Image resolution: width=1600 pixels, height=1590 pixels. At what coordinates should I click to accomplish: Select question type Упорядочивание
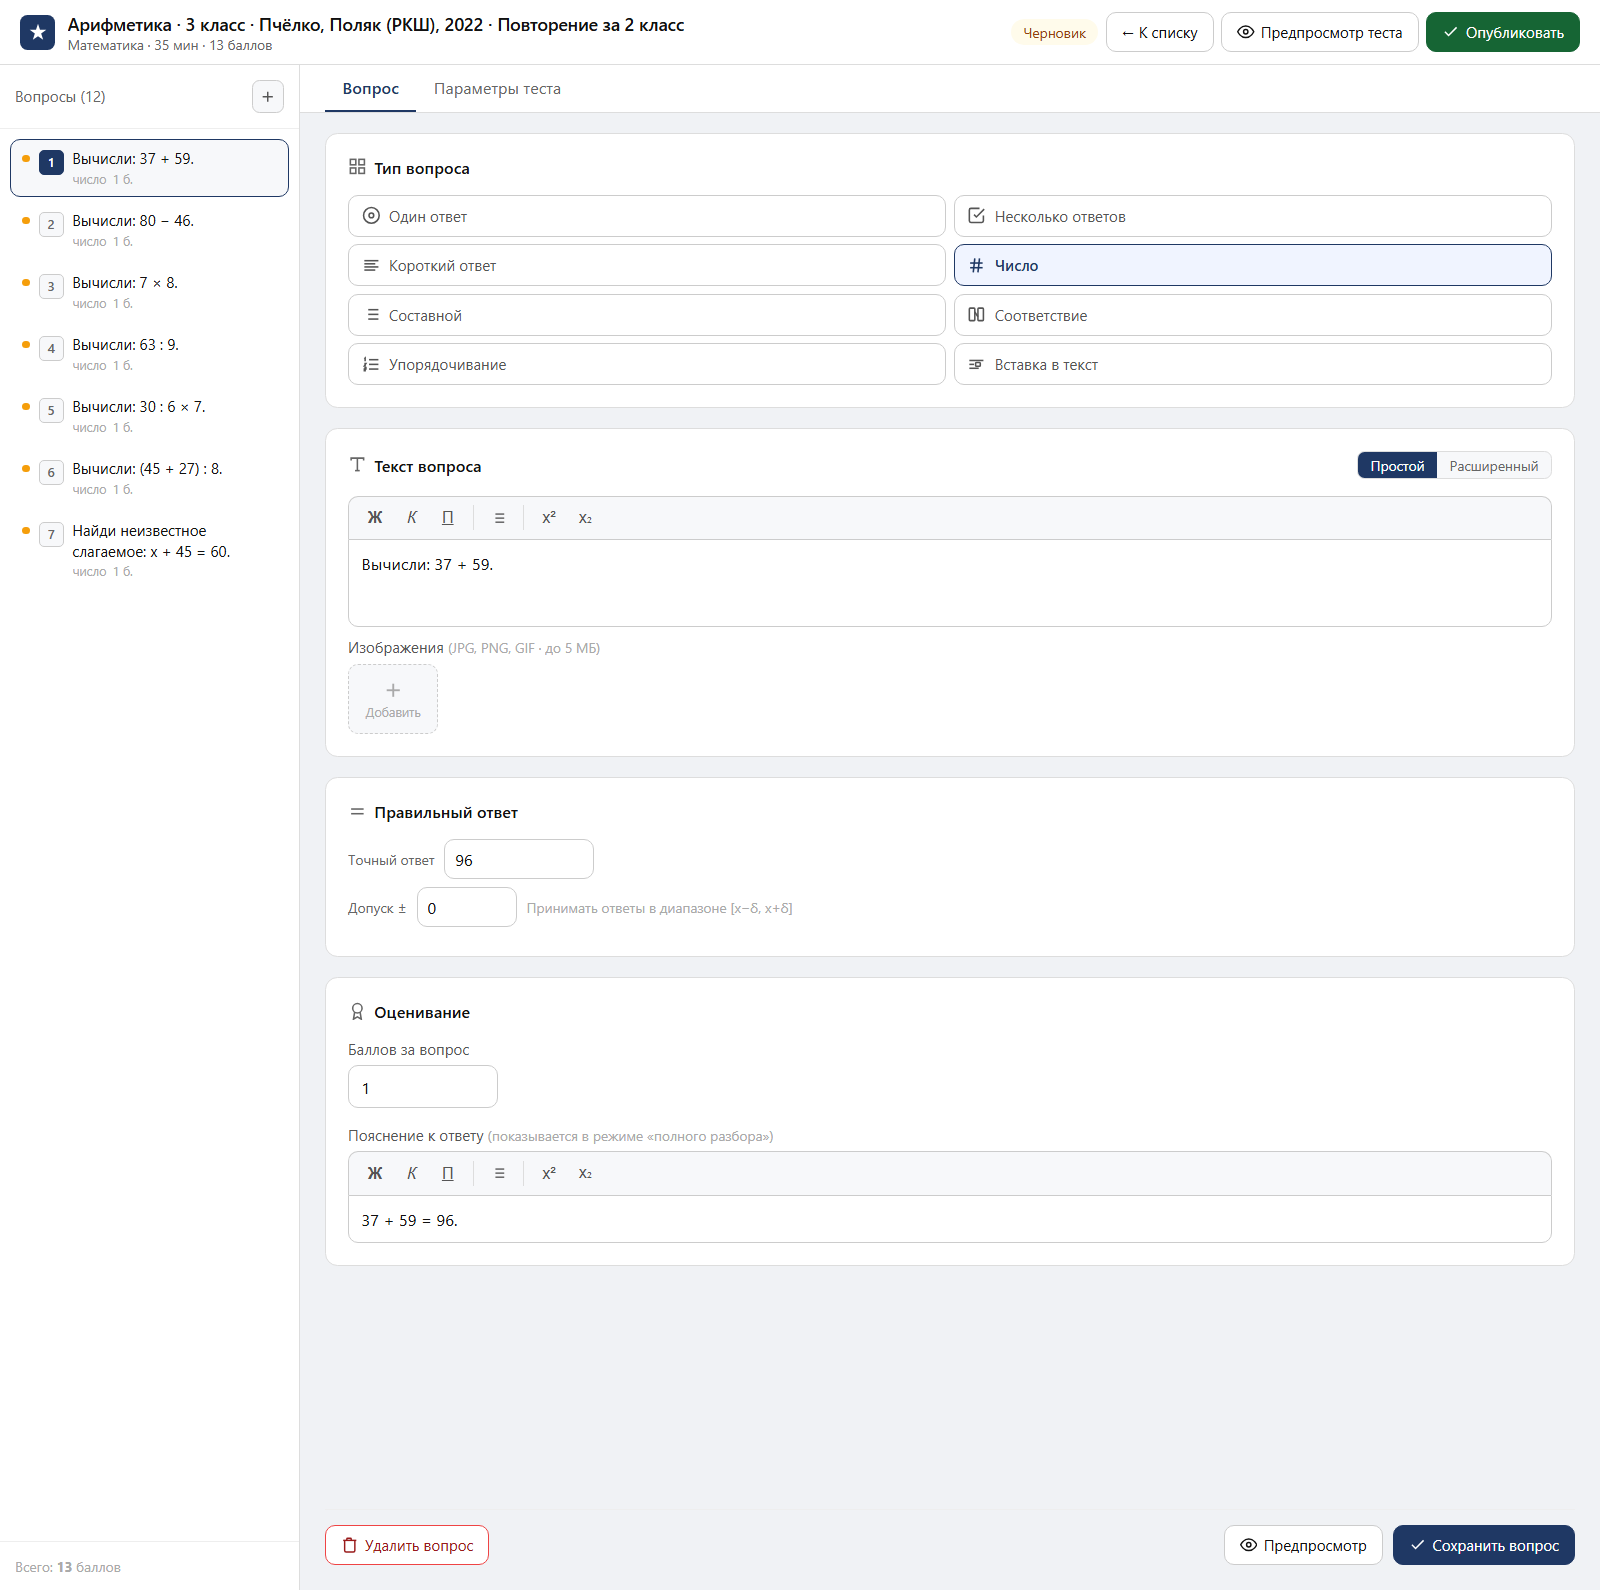(647, 365)
